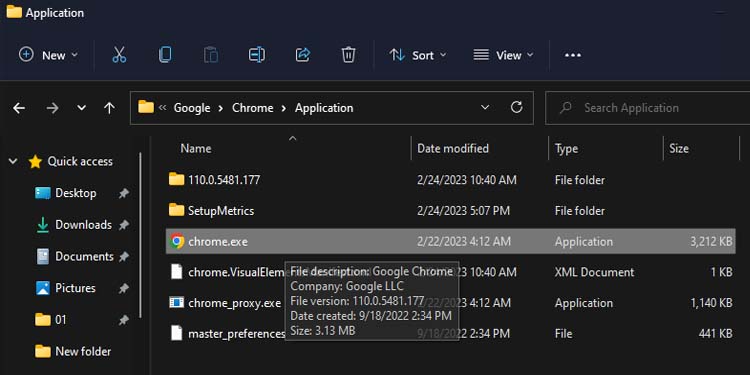Unpin Desktop using its pin icon

[124, 193]
